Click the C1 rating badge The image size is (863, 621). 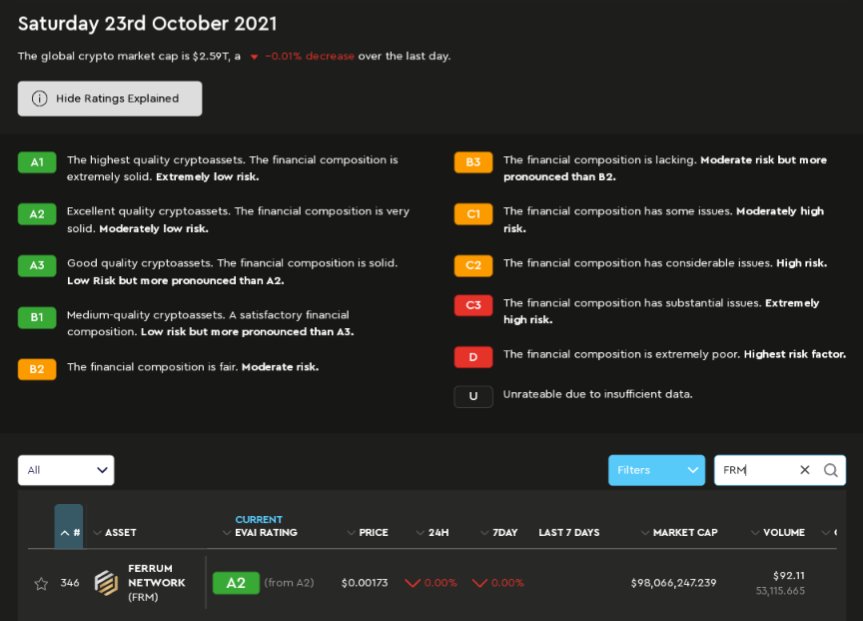473,214
